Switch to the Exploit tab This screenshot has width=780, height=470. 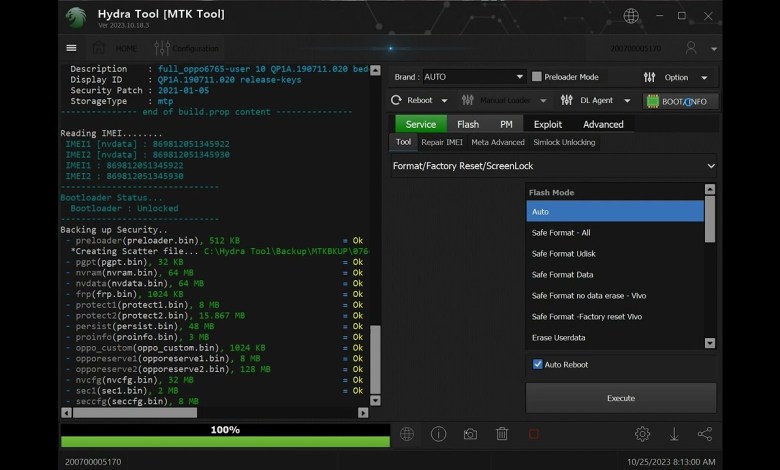tap(548, 124)
